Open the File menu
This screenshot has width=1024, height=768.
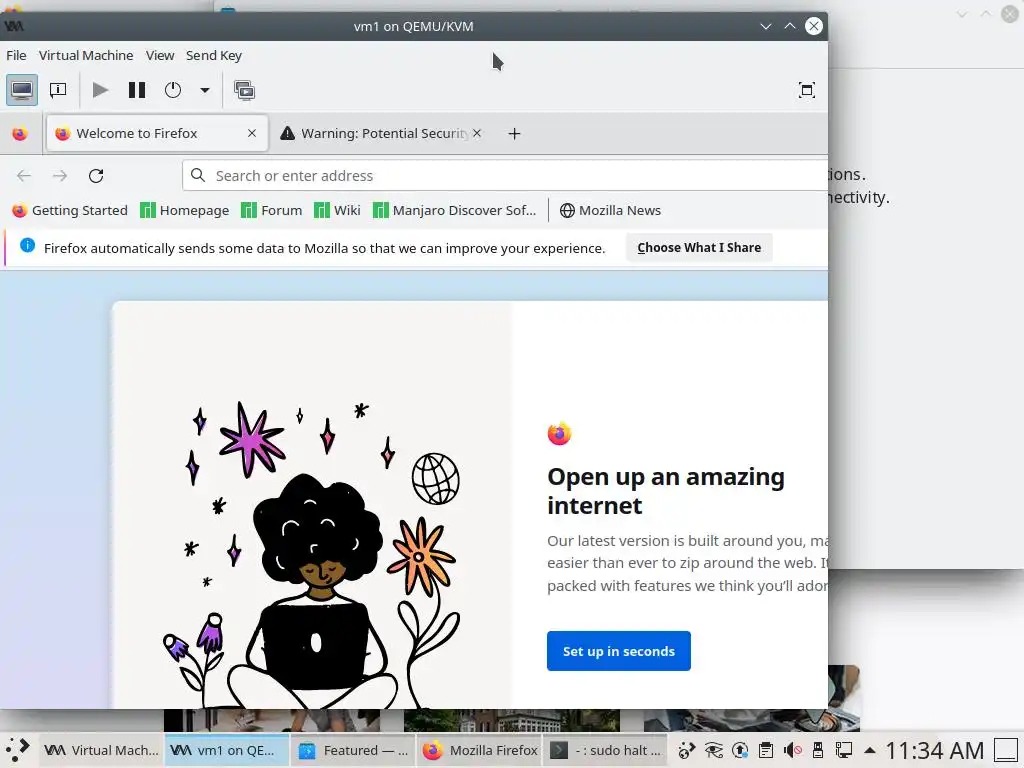[x=16, y=56]
